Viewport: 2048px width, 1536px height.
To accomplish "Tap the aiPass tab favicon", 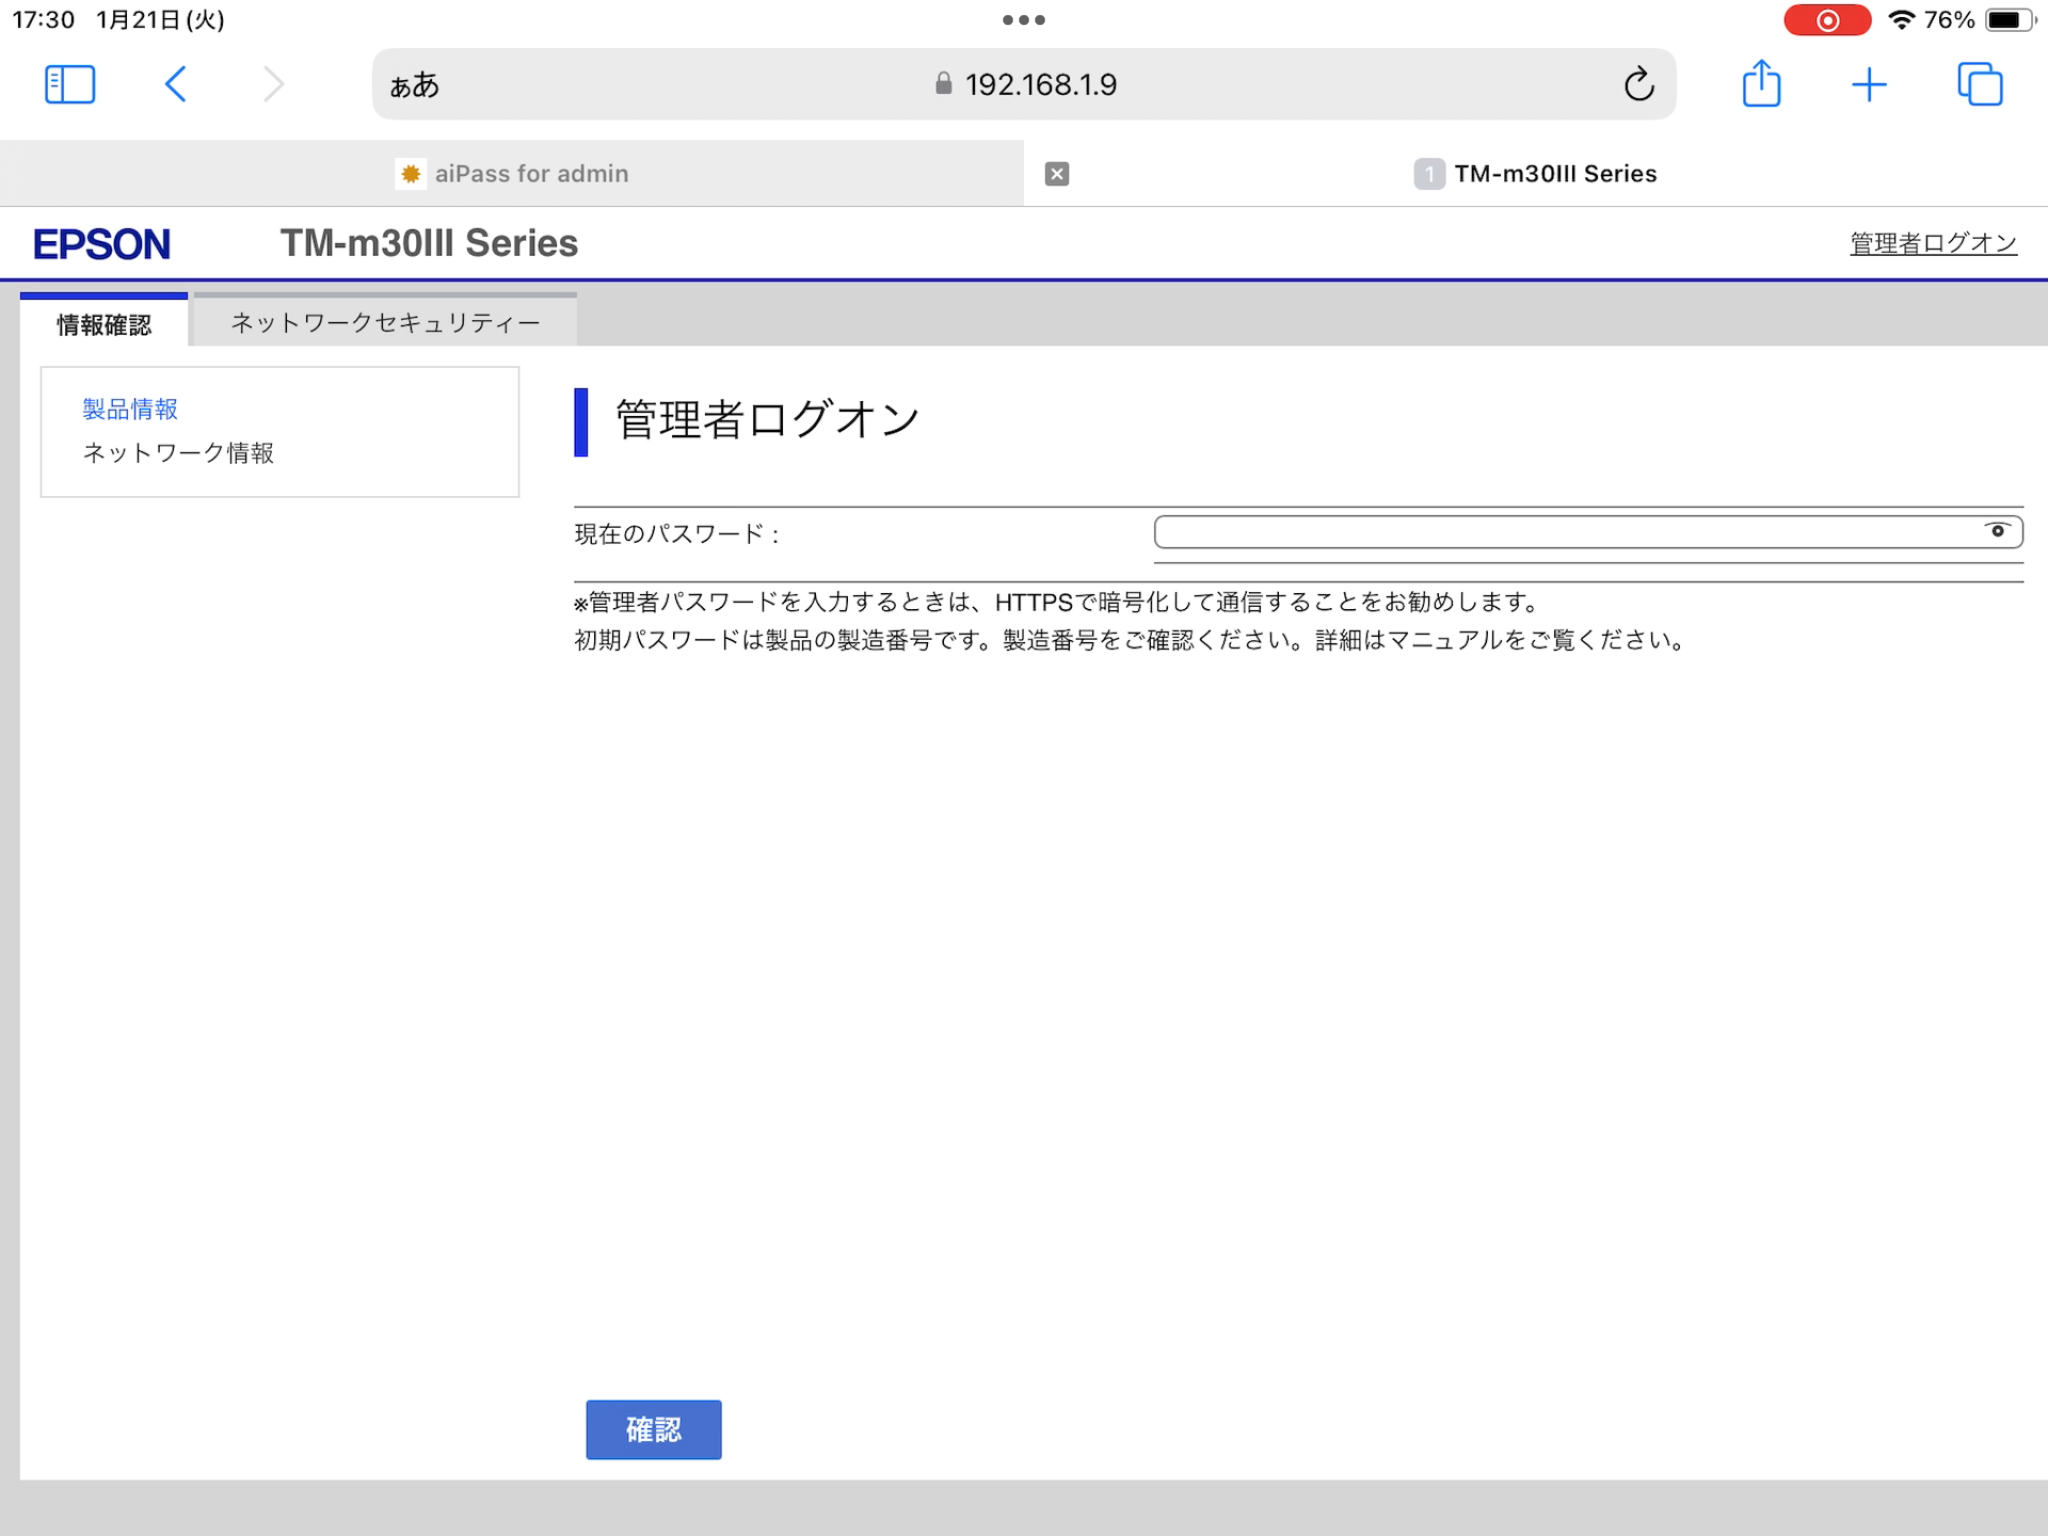I will coord(410,174).
